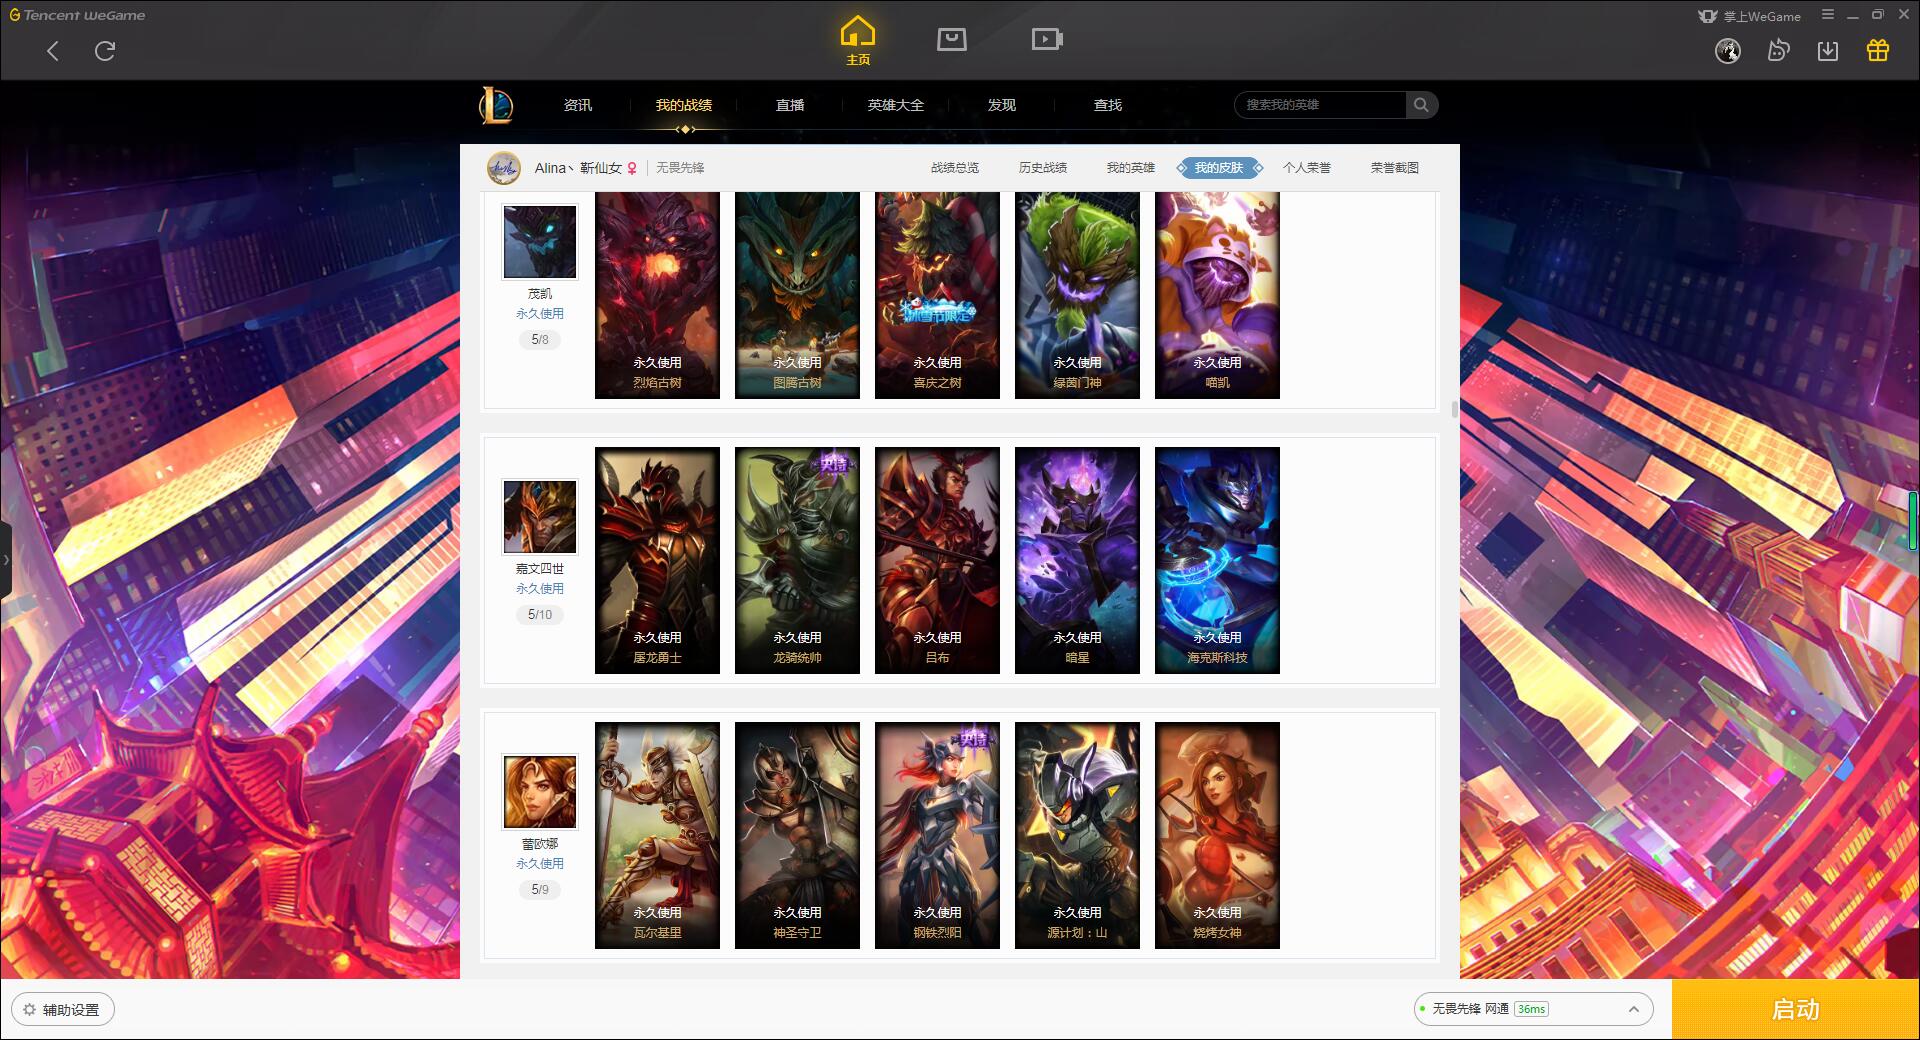Image resolution: width=1920 pixels, height=1040 pixels.
Task: Open the 瓦尔基里 skin card
Action: (x=657, y=835)
